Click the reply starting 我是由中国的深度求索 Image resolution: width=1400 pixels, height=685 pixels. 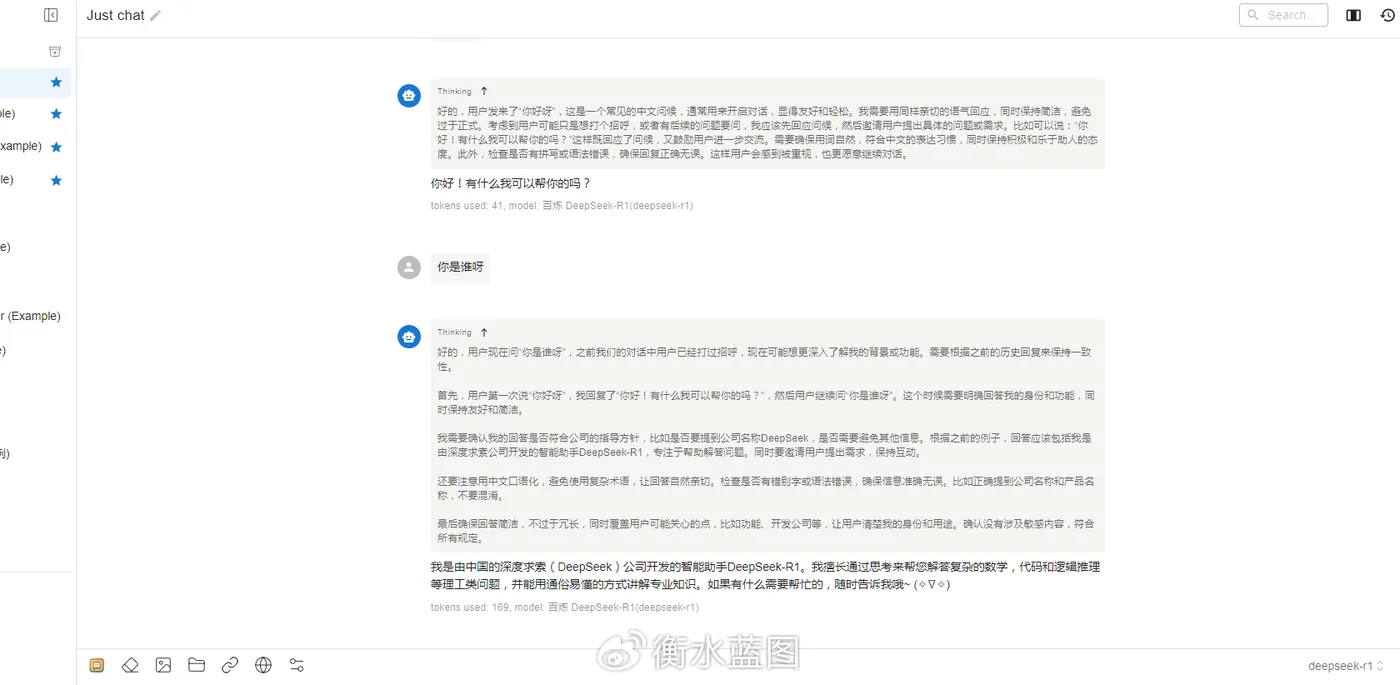point(765,576)
